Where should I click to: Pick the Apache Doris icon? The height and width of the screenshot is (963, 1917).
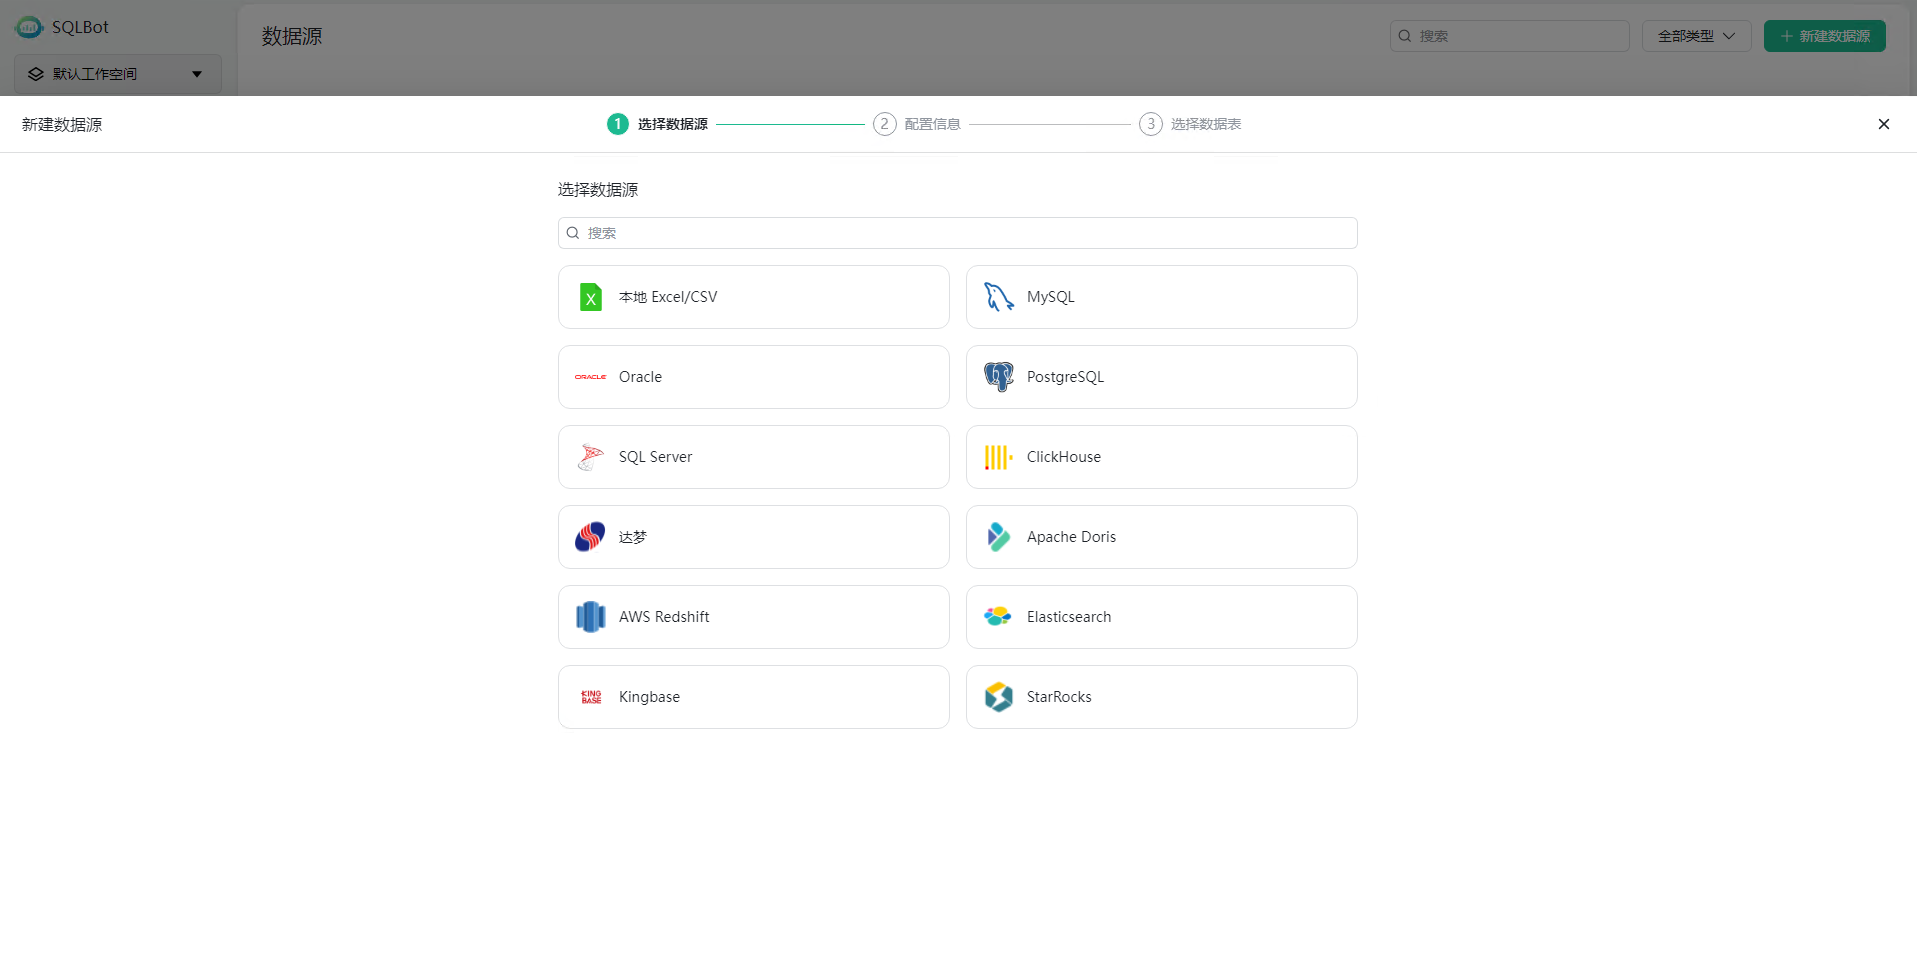coord(998,537)
